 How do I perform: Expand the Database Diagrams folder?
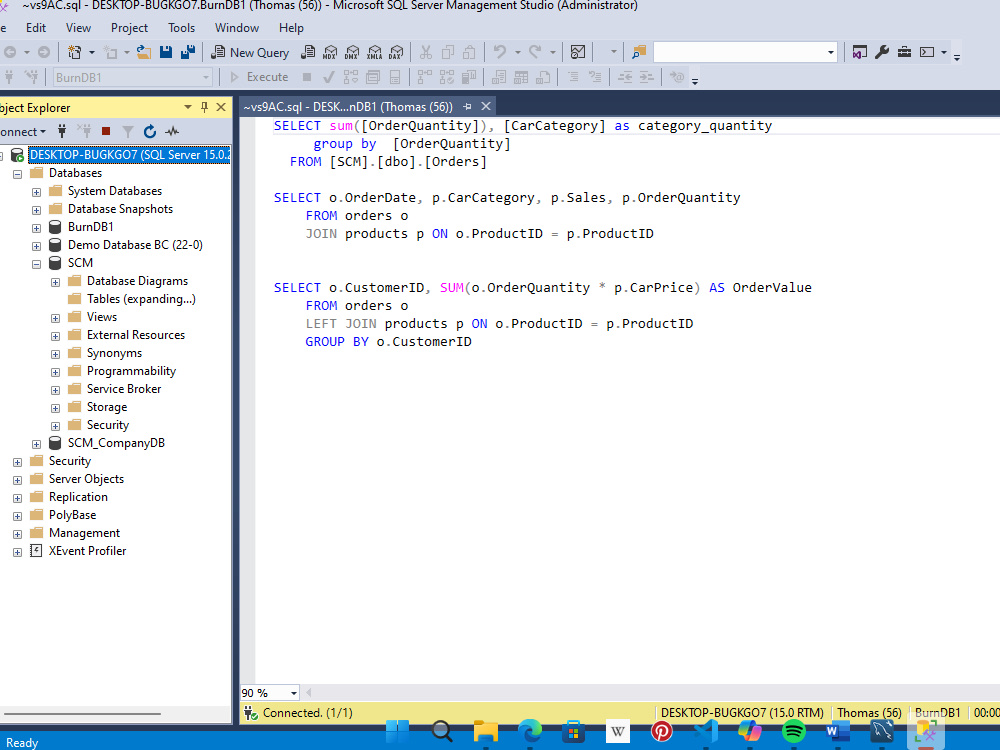55,281
